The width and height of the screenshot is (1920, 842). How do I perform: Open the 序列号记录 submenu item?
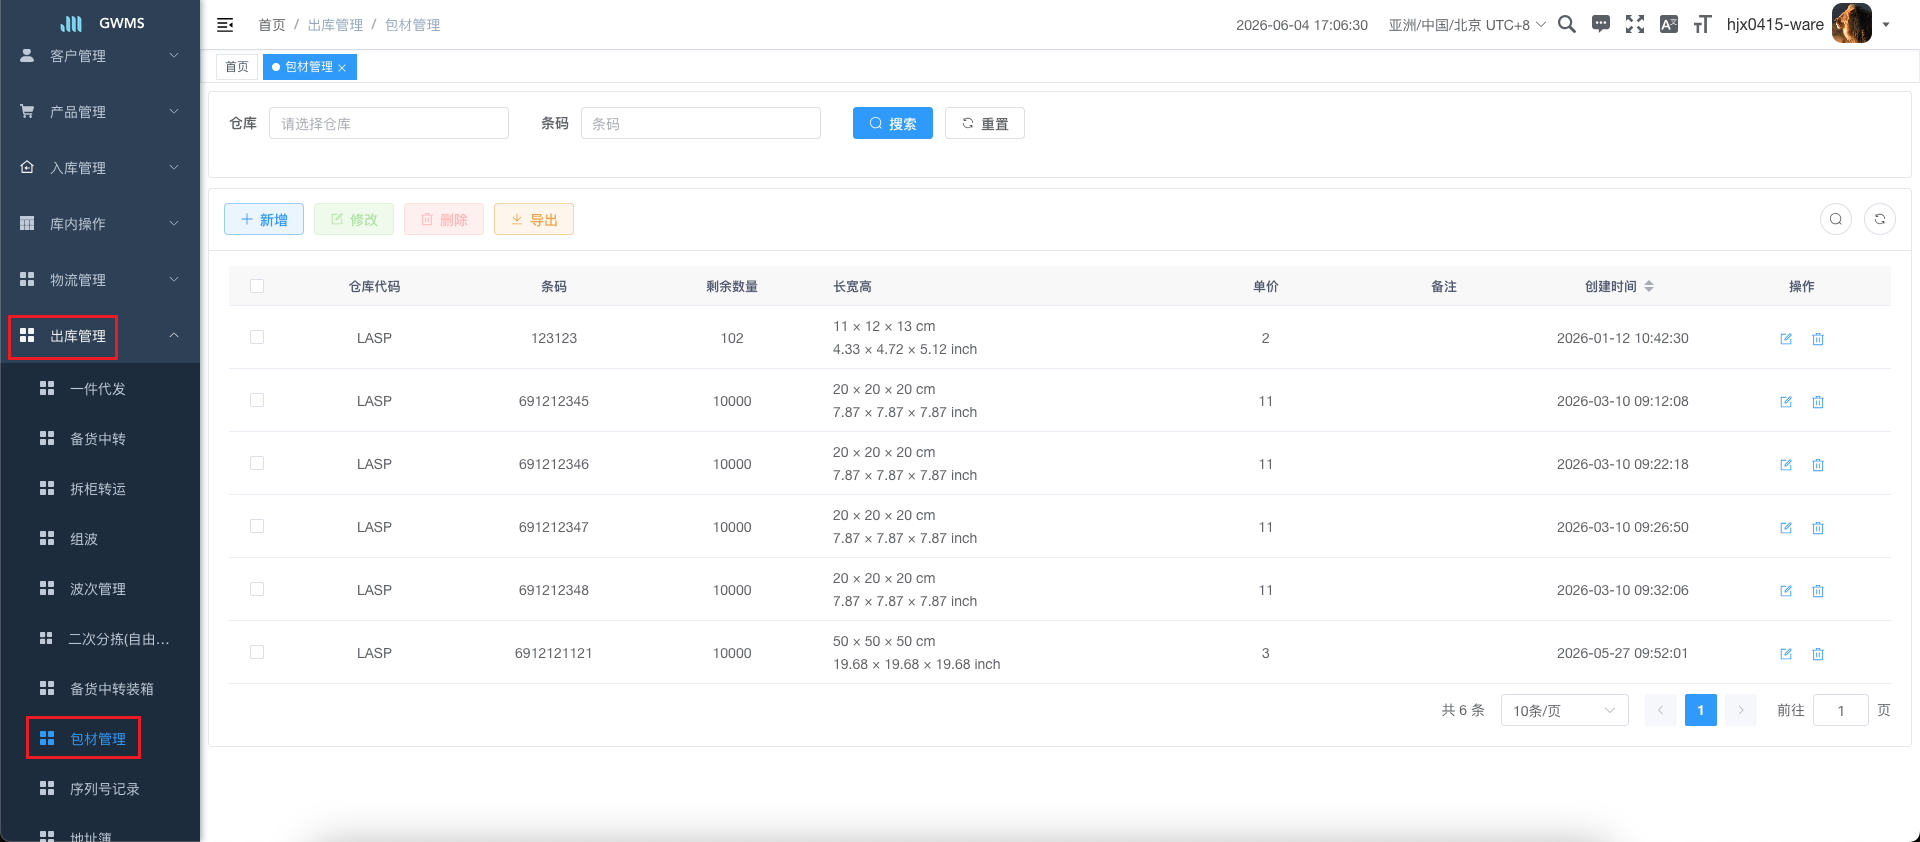click(100, 789)
